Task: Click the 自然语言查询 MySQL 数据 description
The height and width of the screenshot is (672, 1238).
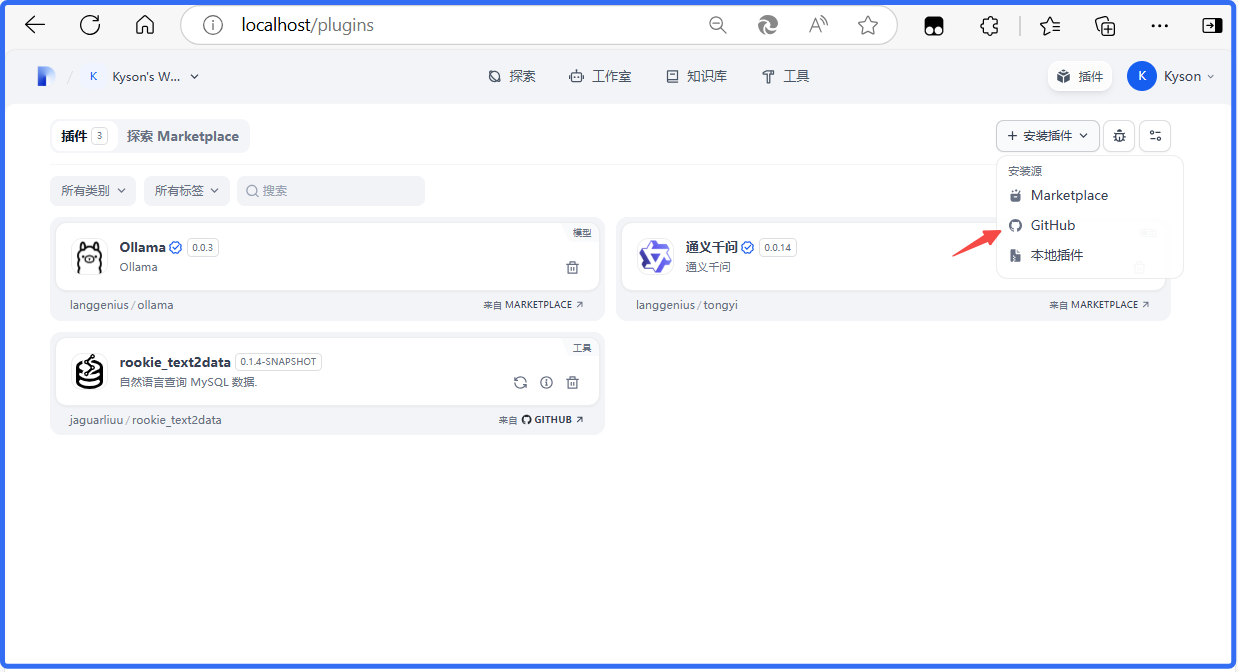Action: (x=188, y=382)
